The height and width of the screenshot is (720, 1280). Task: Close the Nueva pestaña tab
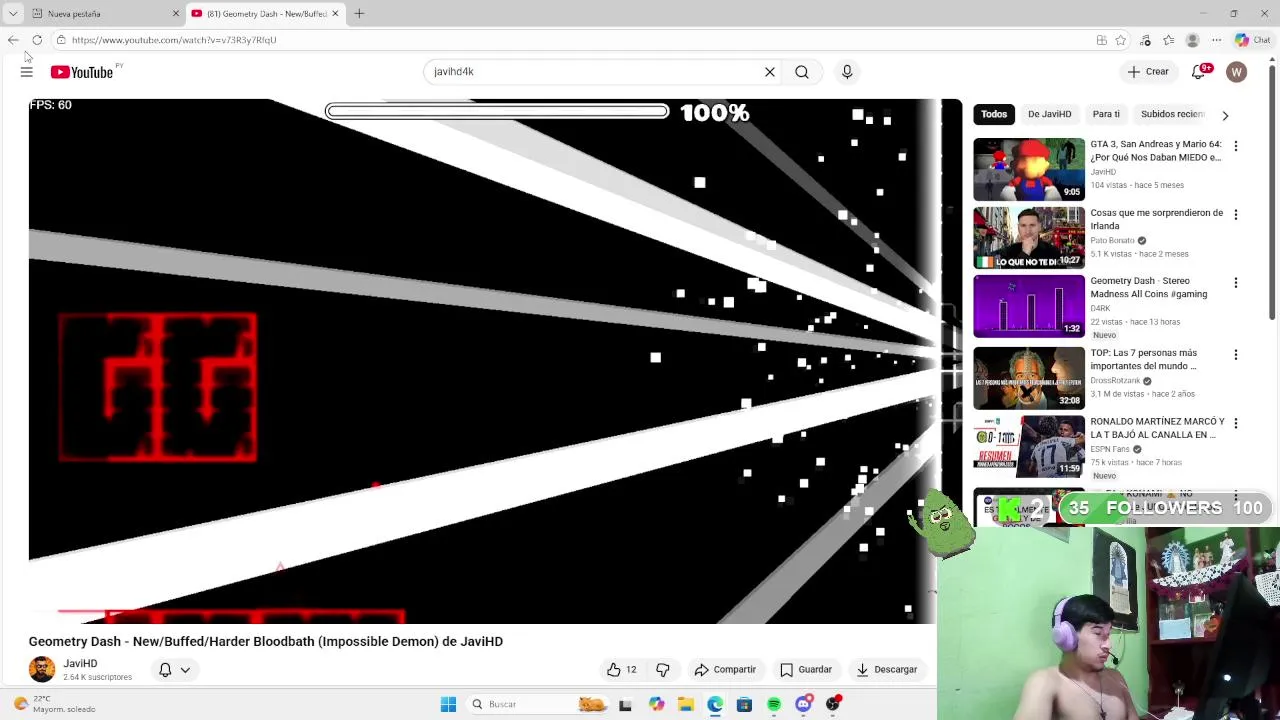point(176,14)
